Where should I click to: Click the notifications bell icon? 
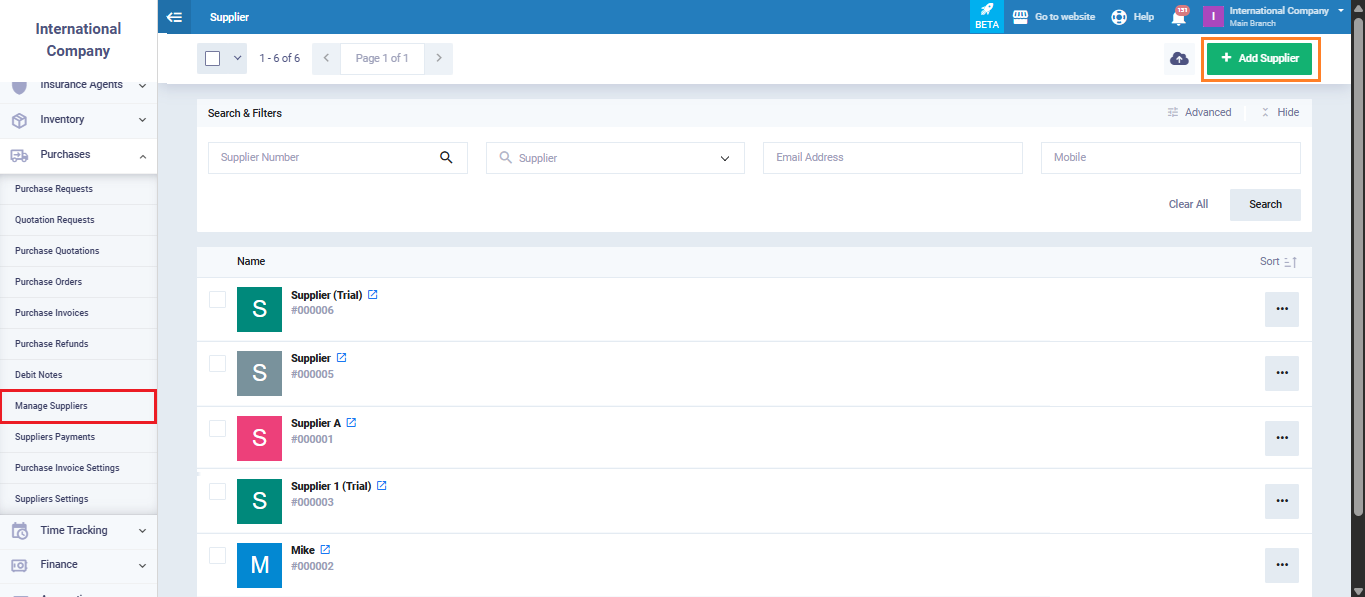[x=1179, y=17]
